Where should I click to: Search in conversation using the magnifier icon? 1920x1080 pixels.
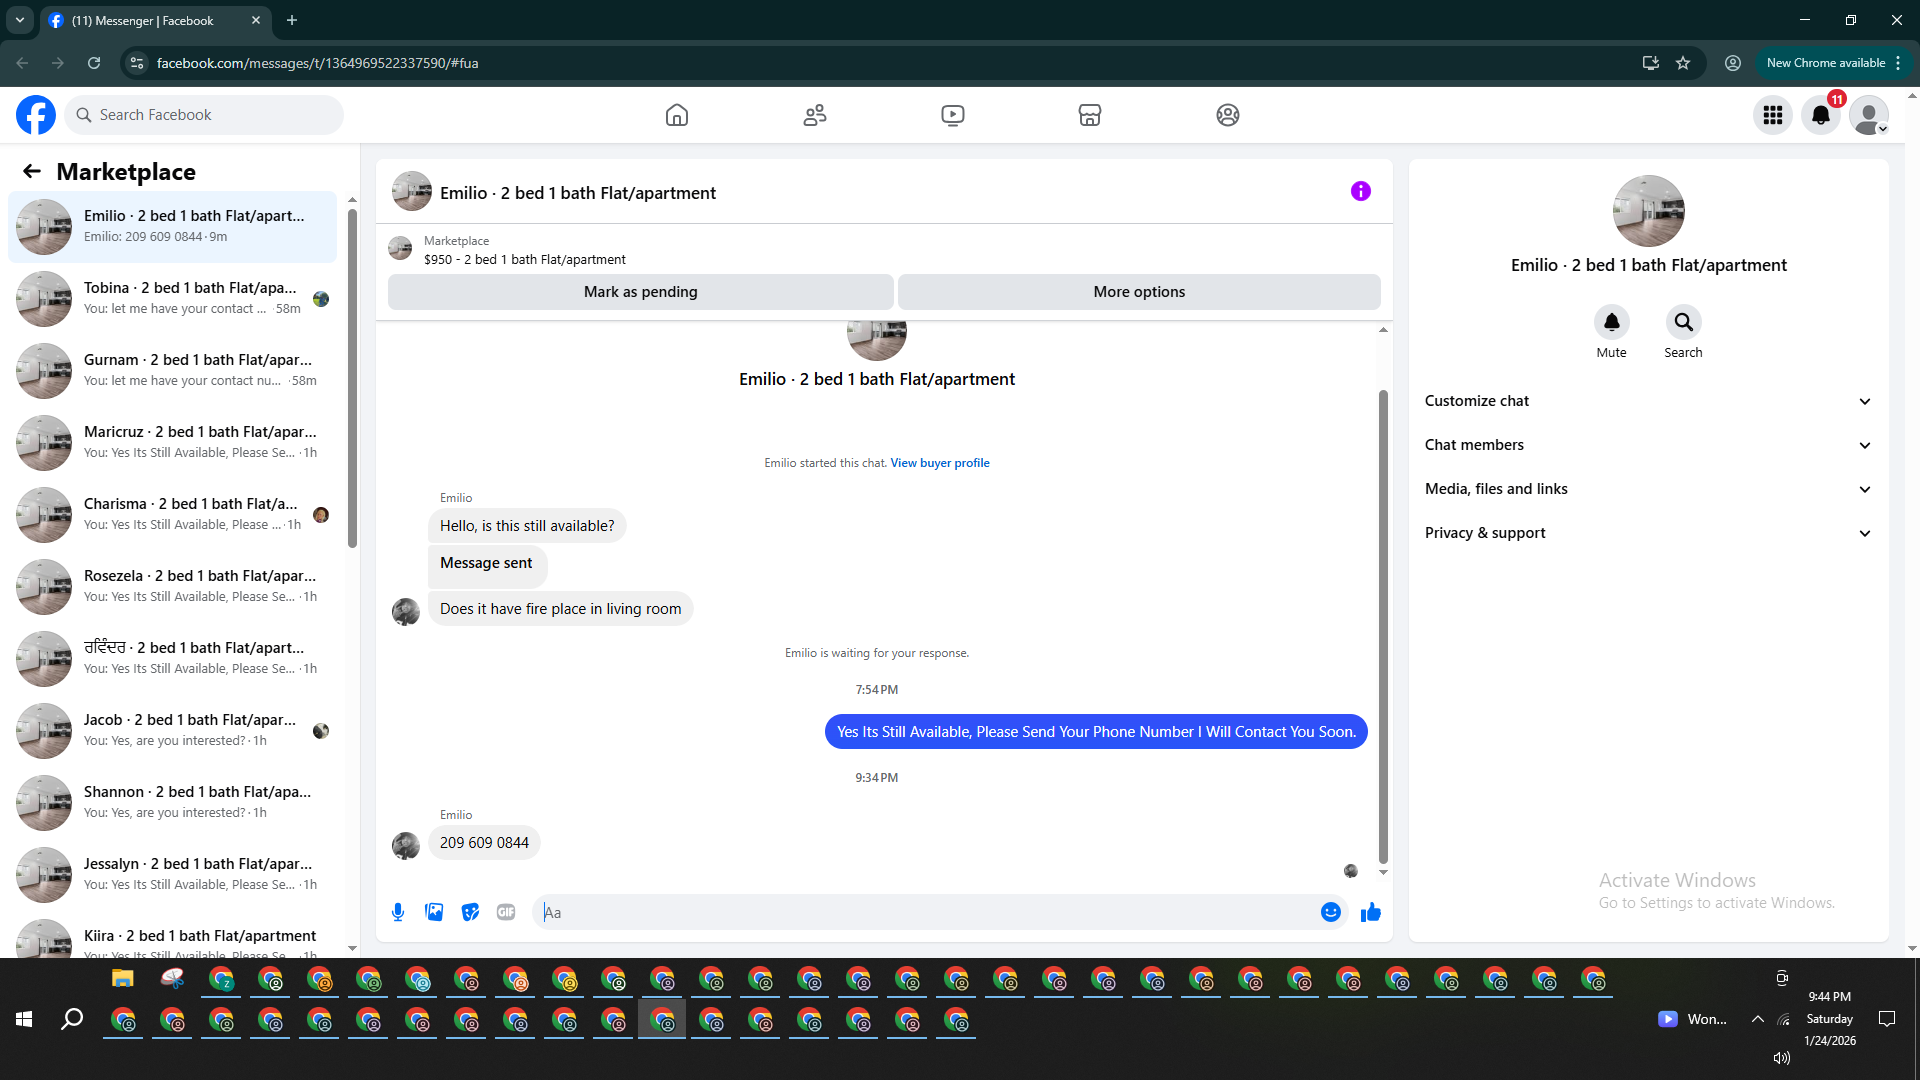[x=1683, y=322]
